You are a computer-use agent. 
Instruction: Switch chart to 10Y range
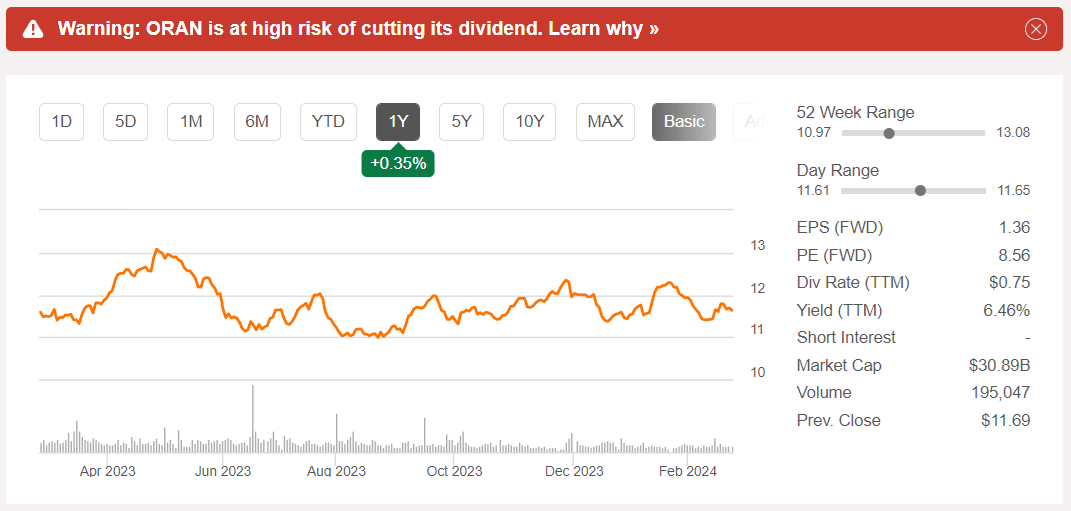529,122
